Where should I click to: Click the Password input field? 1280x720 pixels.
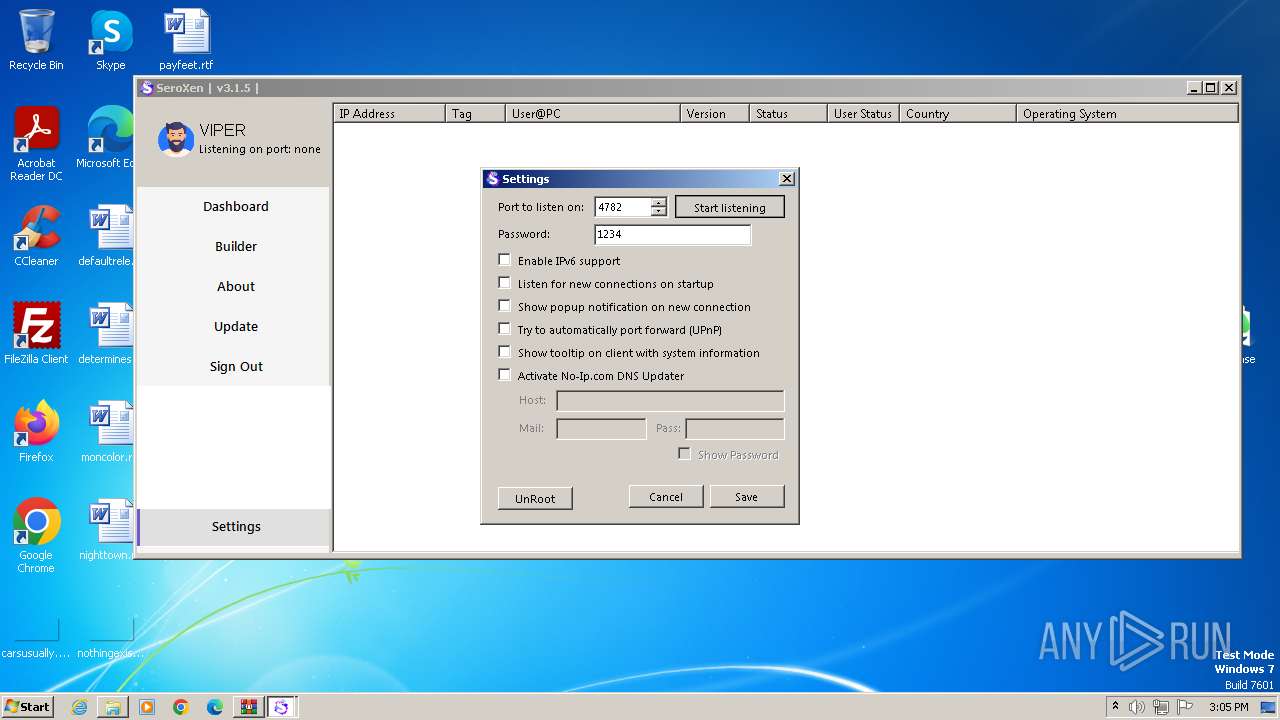coord(672,234)
